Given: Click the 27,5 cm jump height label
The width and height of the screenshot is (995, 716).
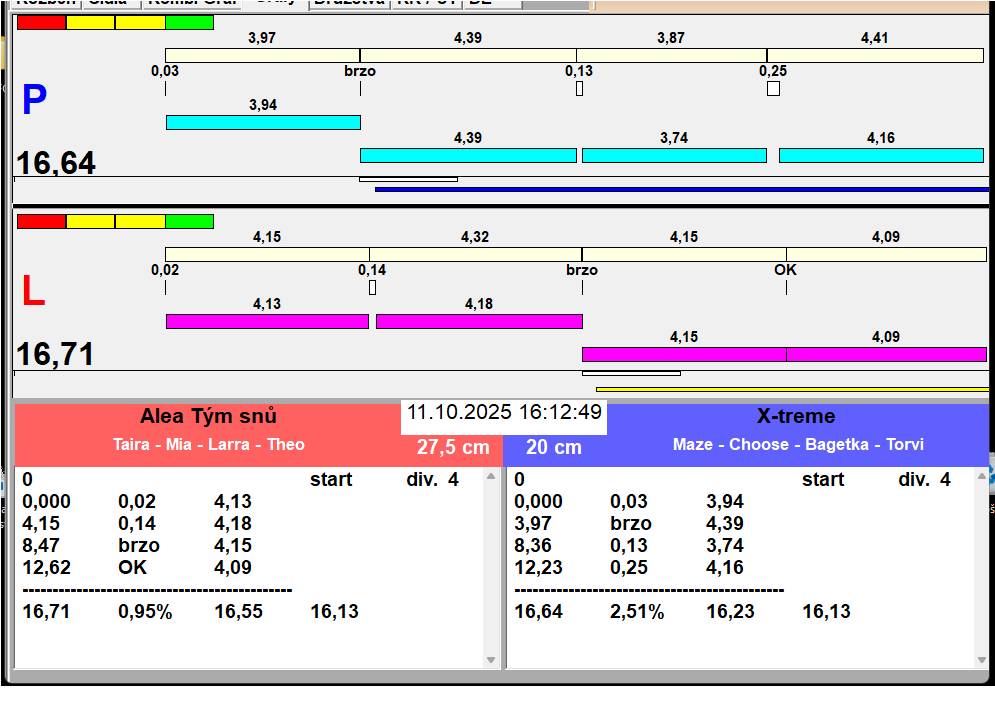Looking at the screenshot, I should coord(453,447).
